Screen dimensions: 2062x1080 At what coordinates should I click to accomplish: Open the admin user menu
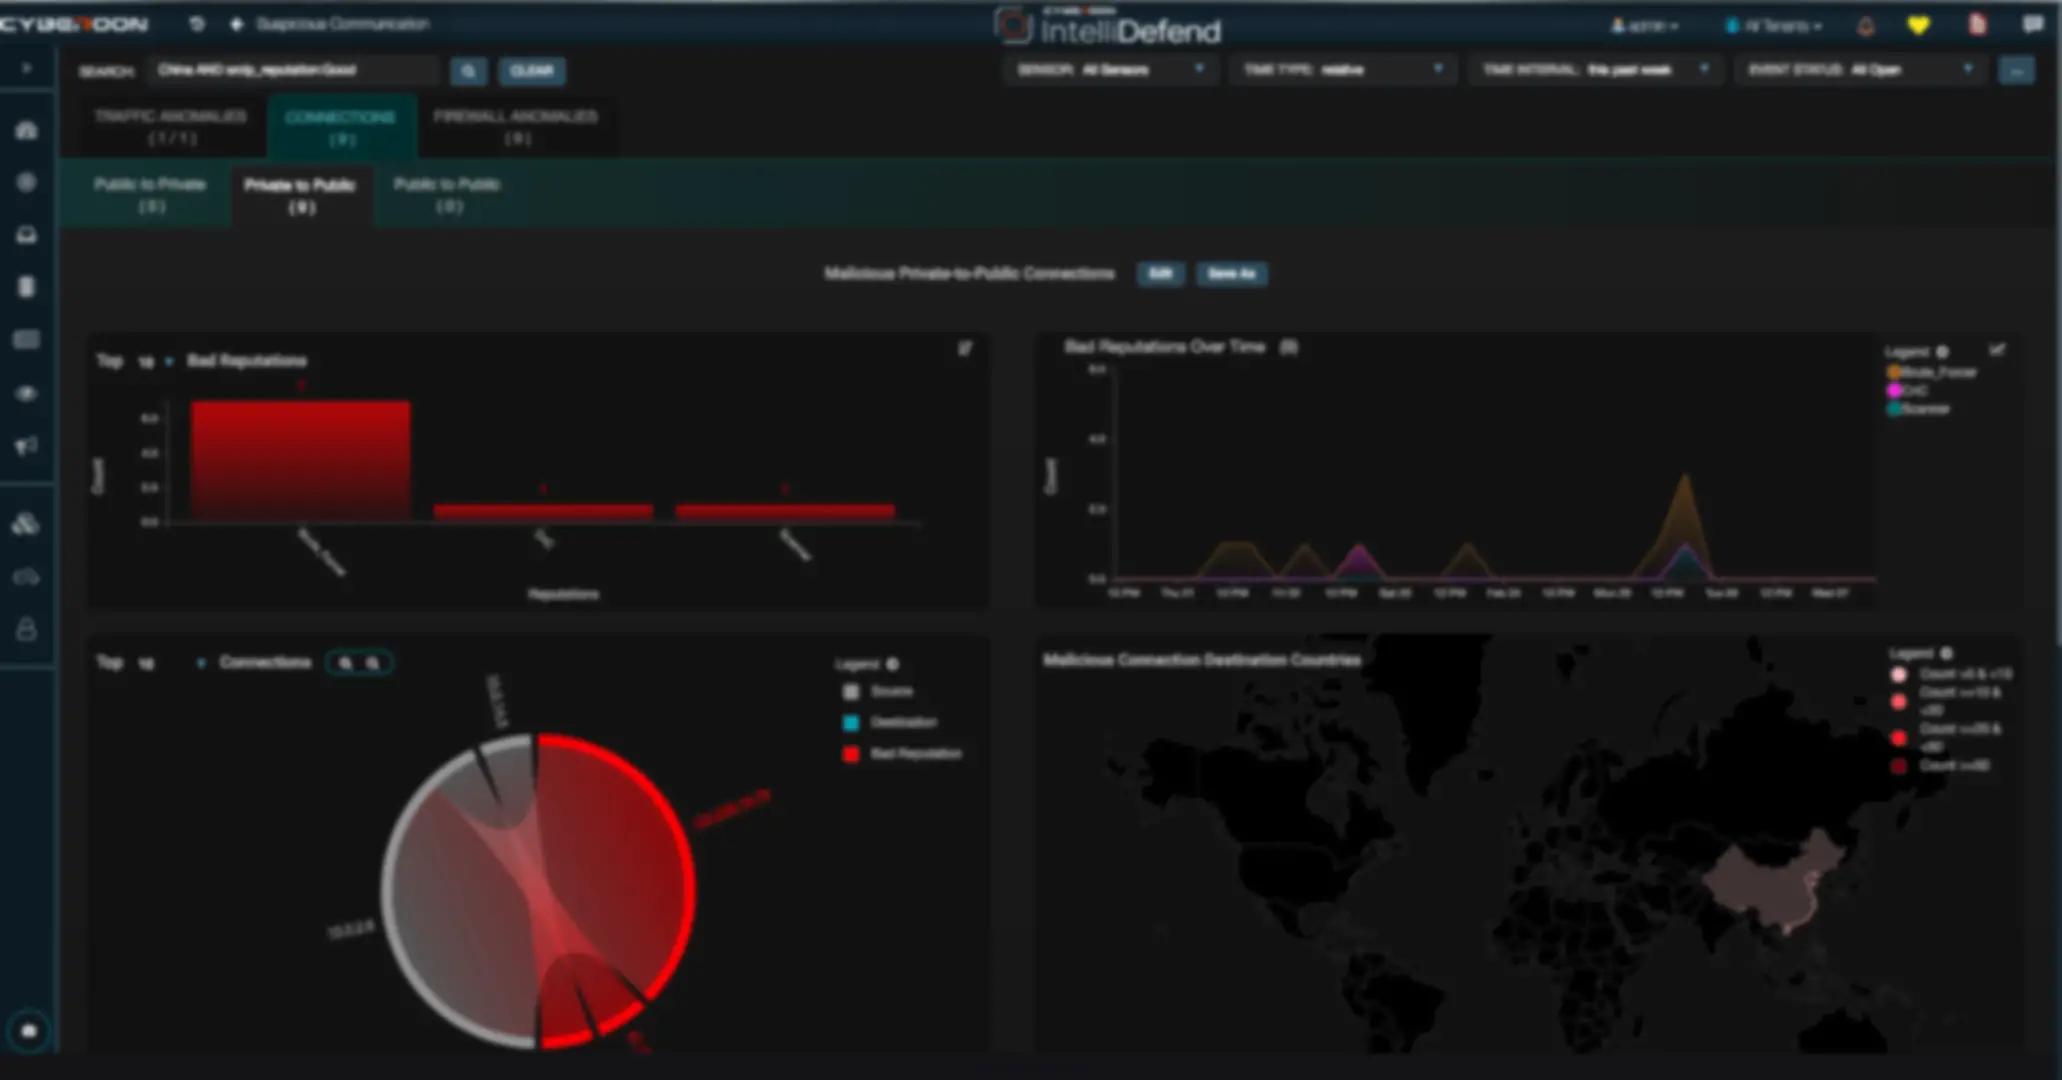tap(1644, 26)
